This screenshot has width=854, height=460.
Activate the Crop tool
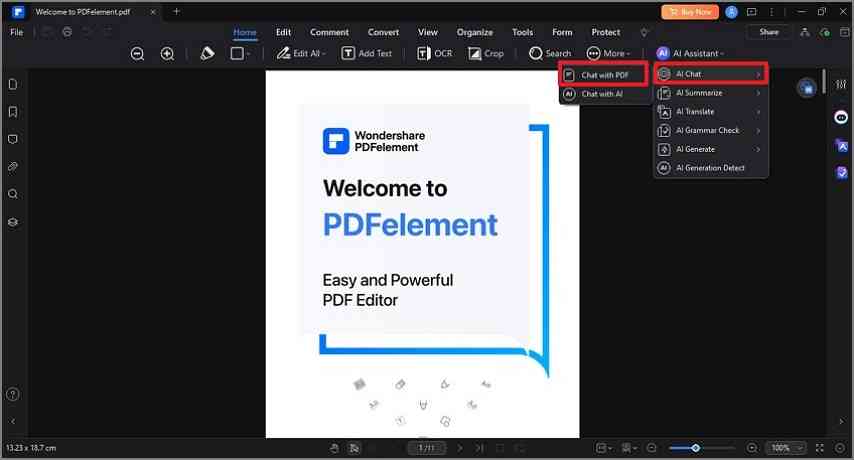pyautogui.click(x=486, y=53)
